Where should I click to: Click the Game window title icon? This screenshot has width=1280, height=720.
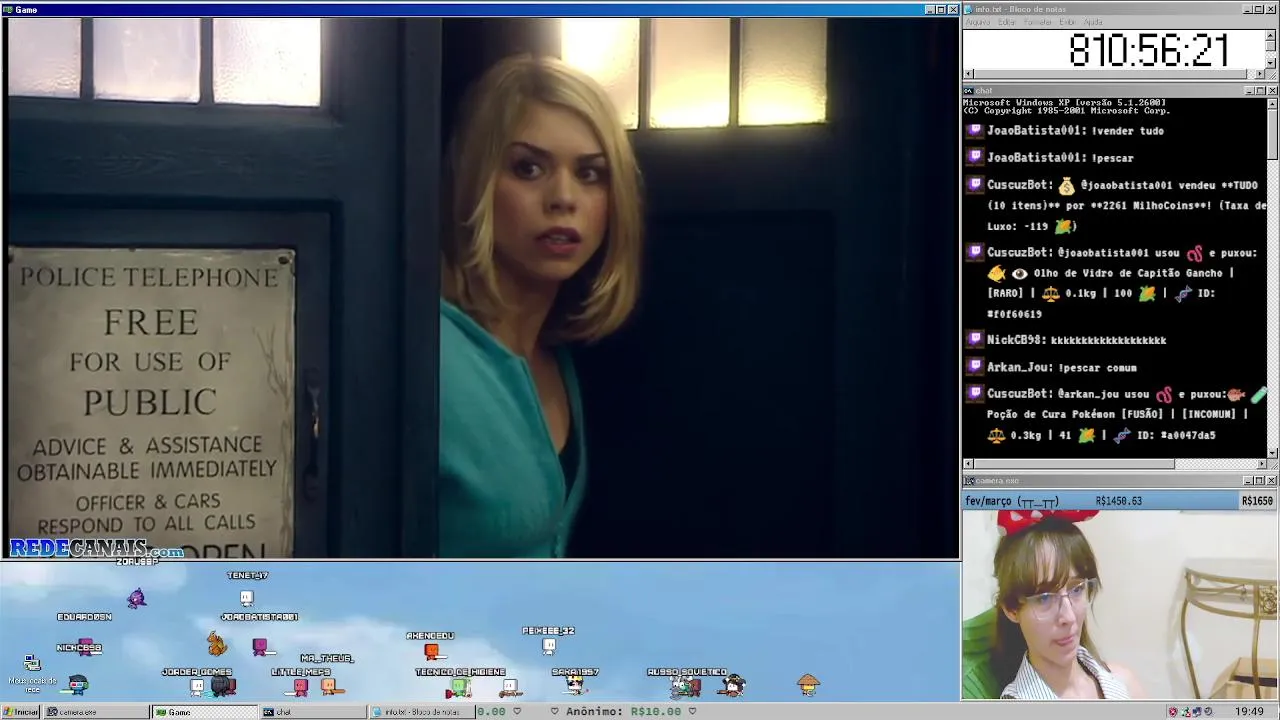(x=7, y=9)
